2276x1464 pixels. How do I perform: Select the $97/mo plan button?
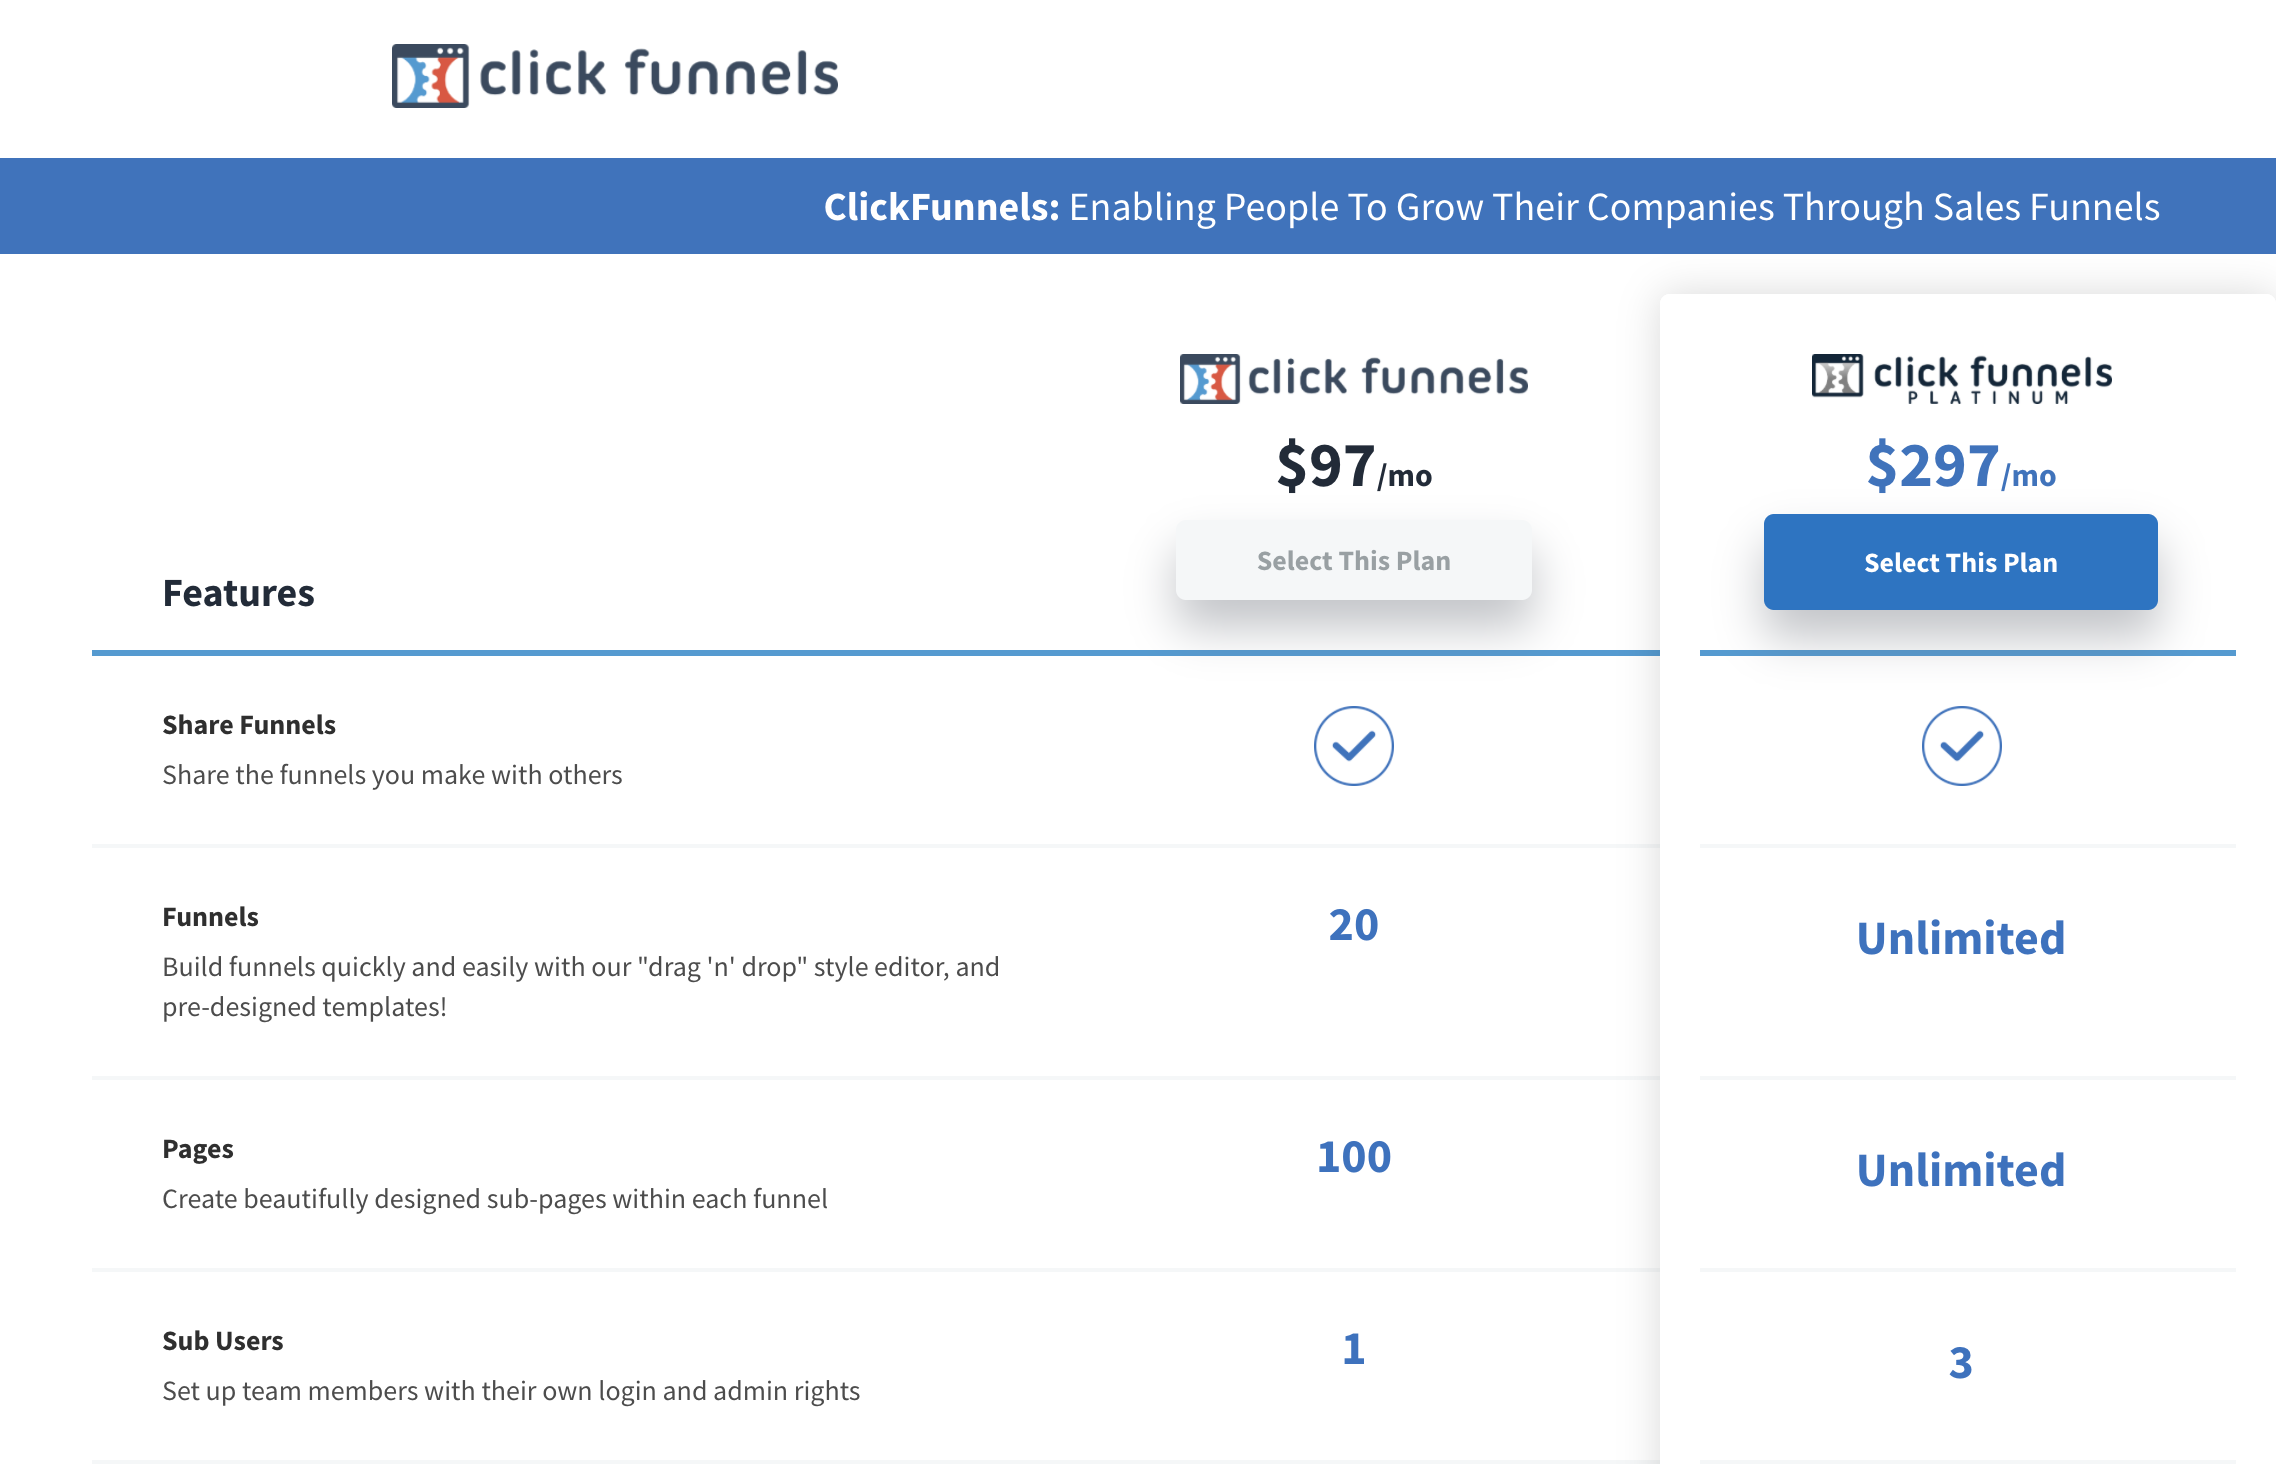click(1353, 561)
